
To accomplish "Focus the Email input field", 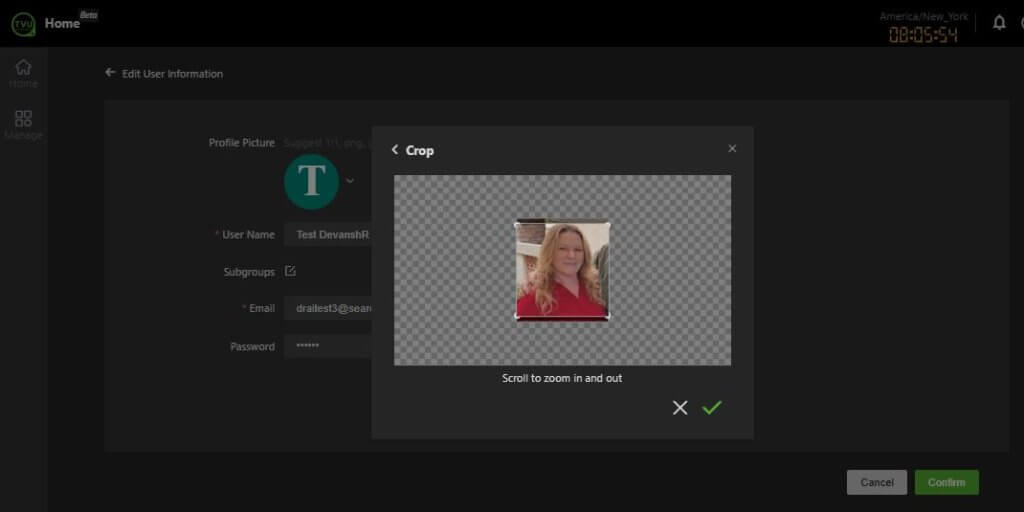I will (x=328, y=308).
